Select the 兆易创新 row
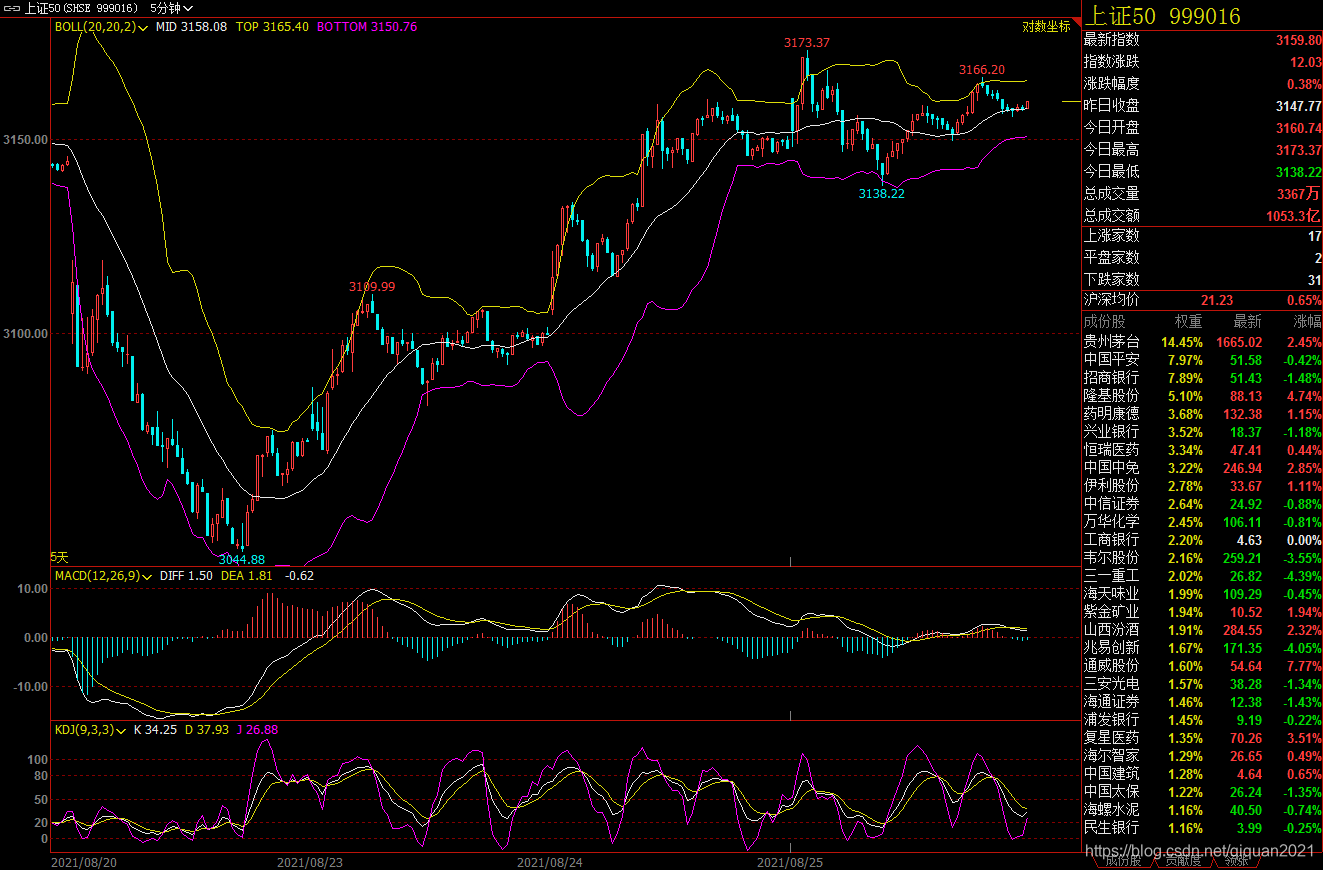The image size is (1323, 870). click(1203, 648)
